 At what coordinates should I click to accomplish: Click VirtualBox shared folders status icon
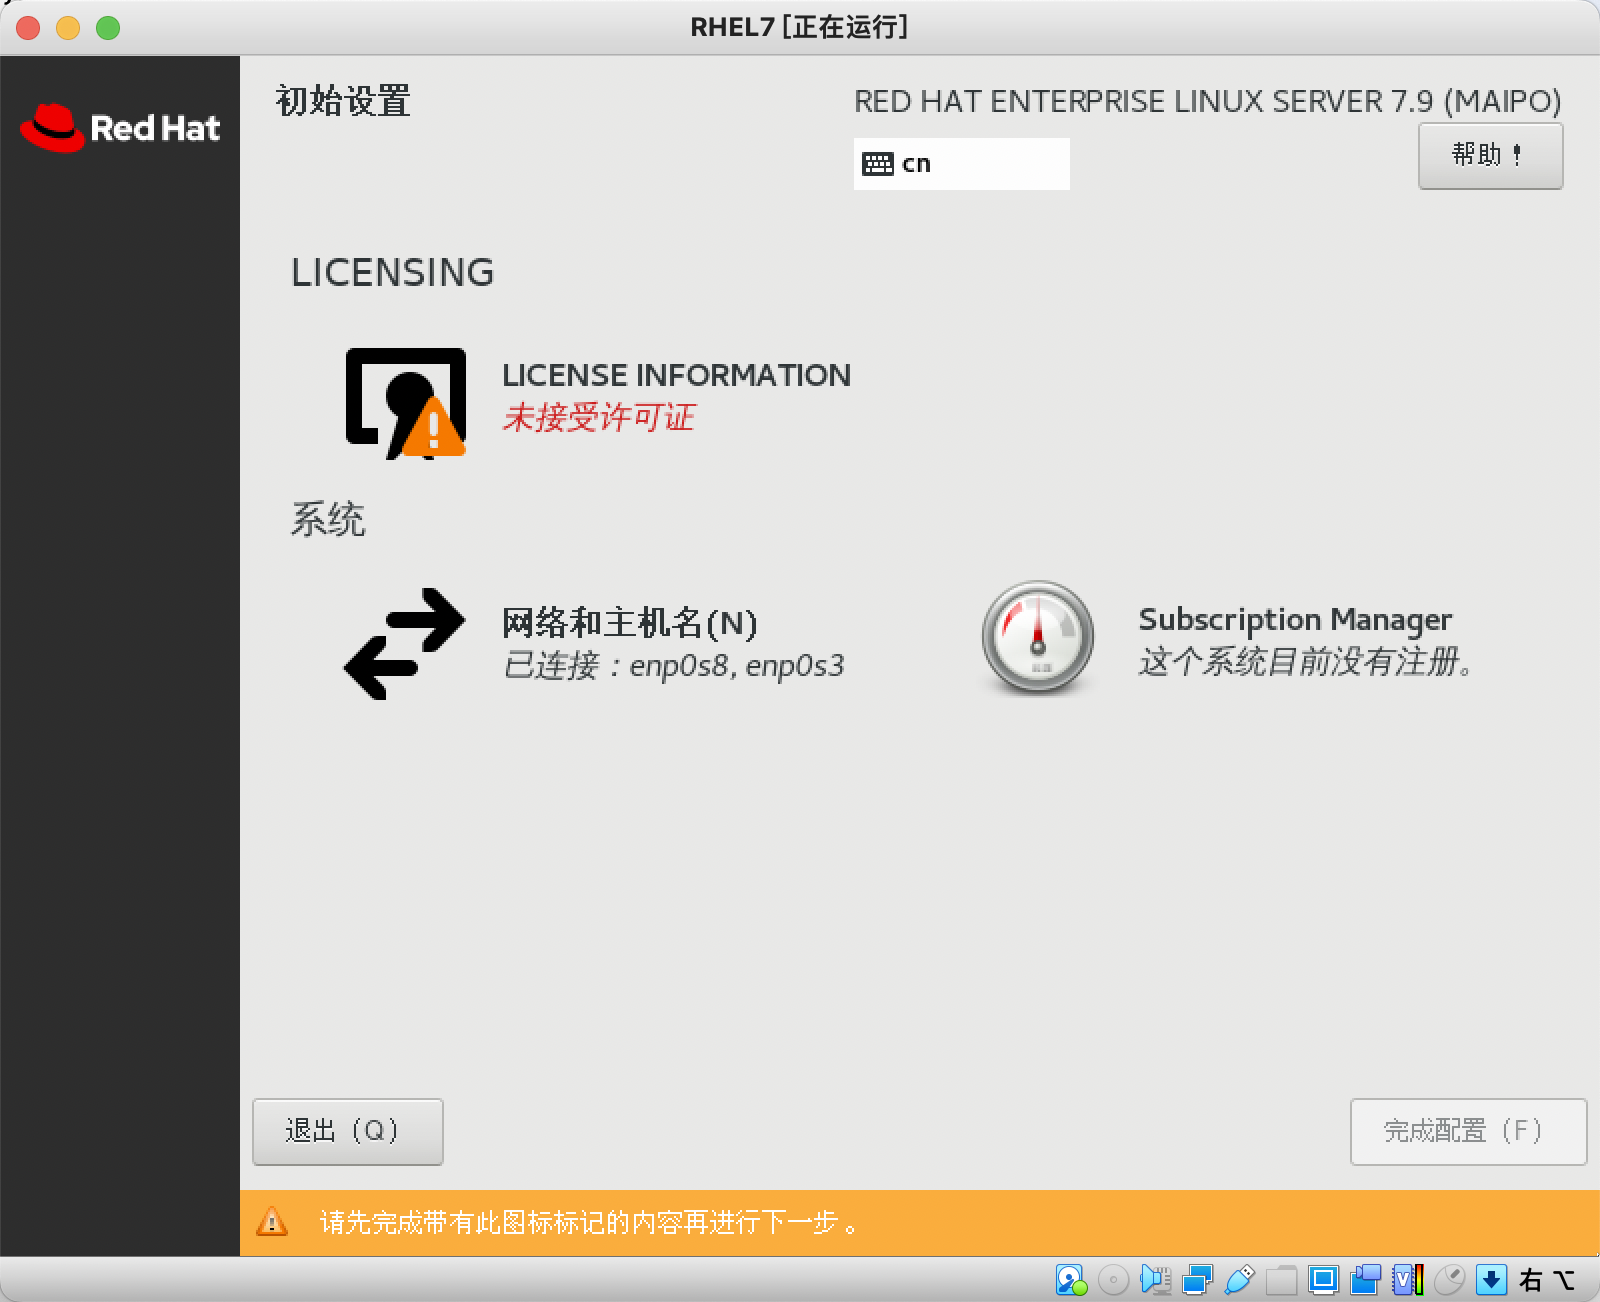1281,1280
